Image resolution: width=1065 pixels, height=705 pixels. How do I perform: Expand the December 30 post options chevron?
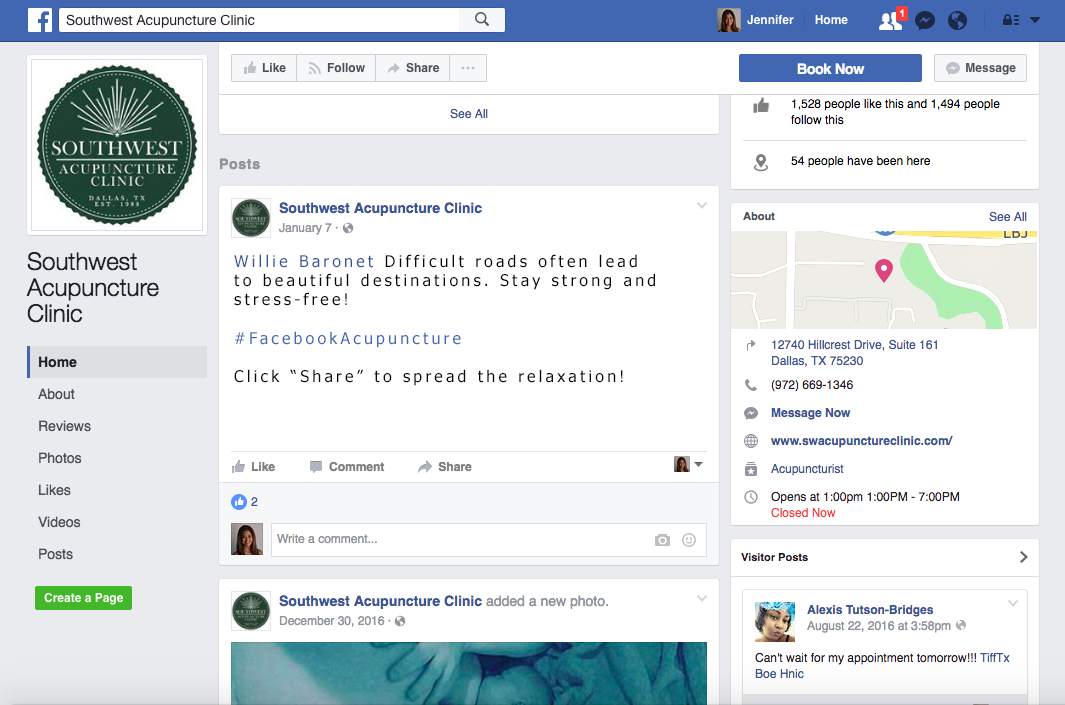(x=702, y=598)
